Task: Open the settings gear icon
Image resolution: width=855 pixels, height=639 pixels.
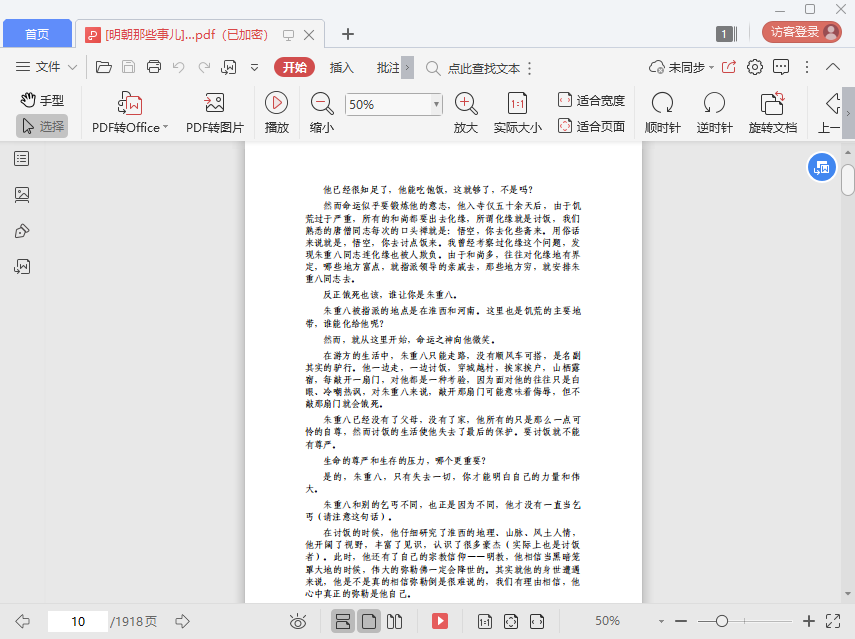Action: (755, 67)
